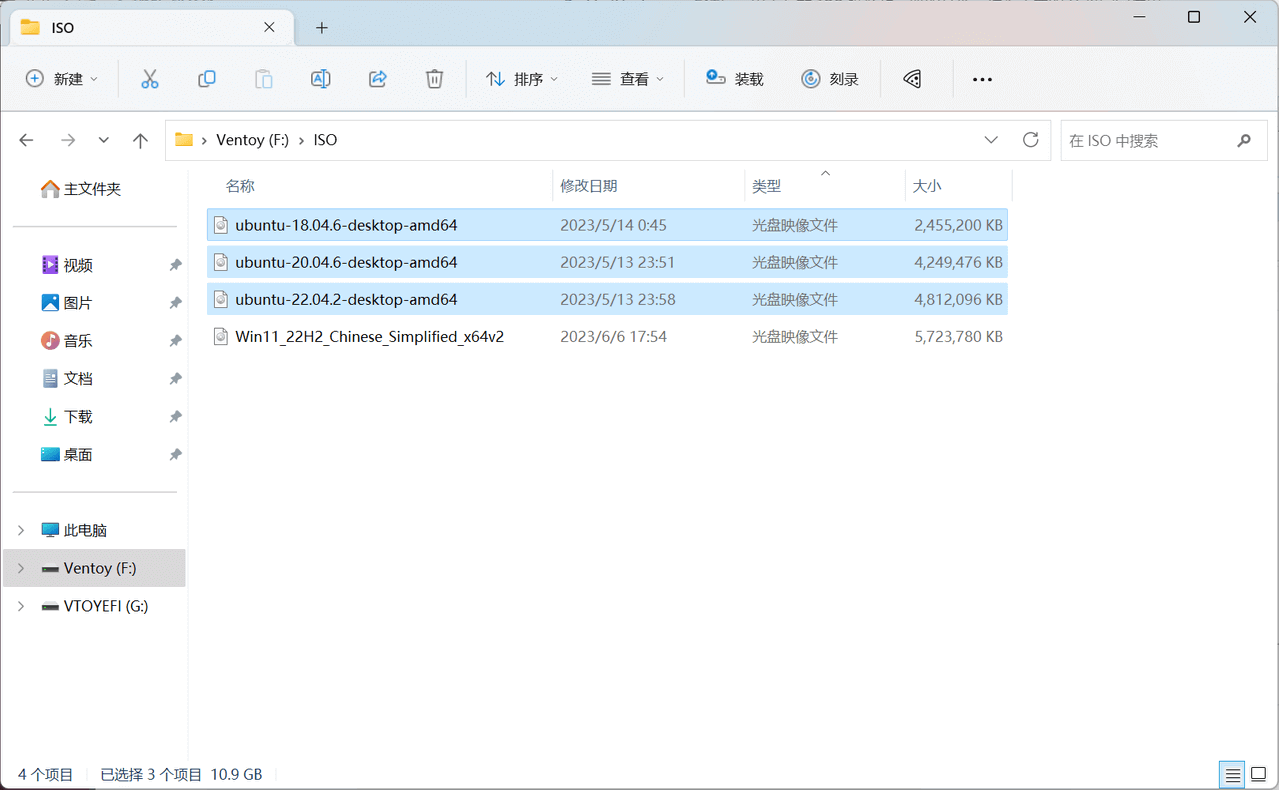Open 下载 in the sidebar

click(x=67, y=417)
